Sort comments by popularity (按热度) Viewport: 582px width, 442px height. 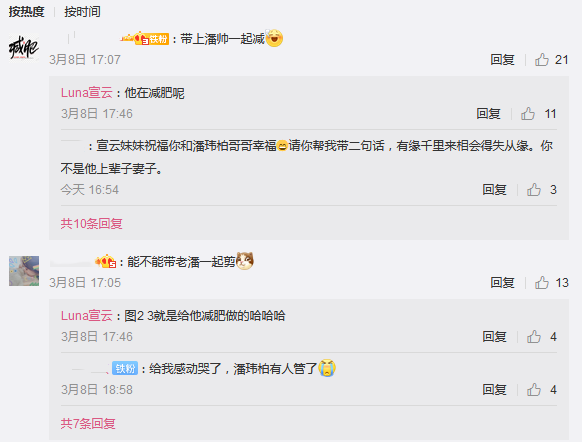[x=26, y=12]
